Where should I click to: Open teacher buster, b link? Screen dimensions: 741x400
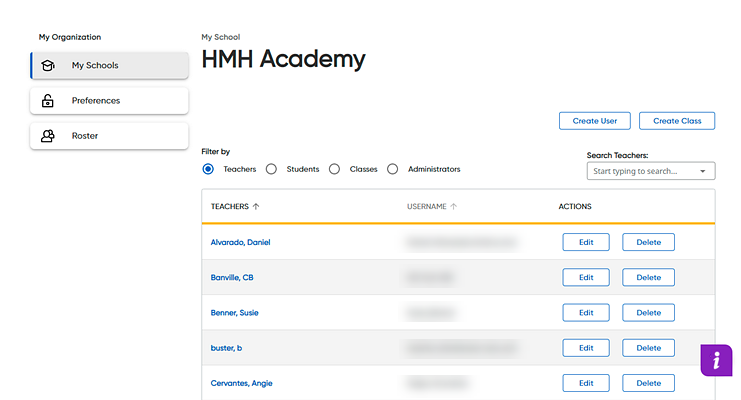pos(226,348)
